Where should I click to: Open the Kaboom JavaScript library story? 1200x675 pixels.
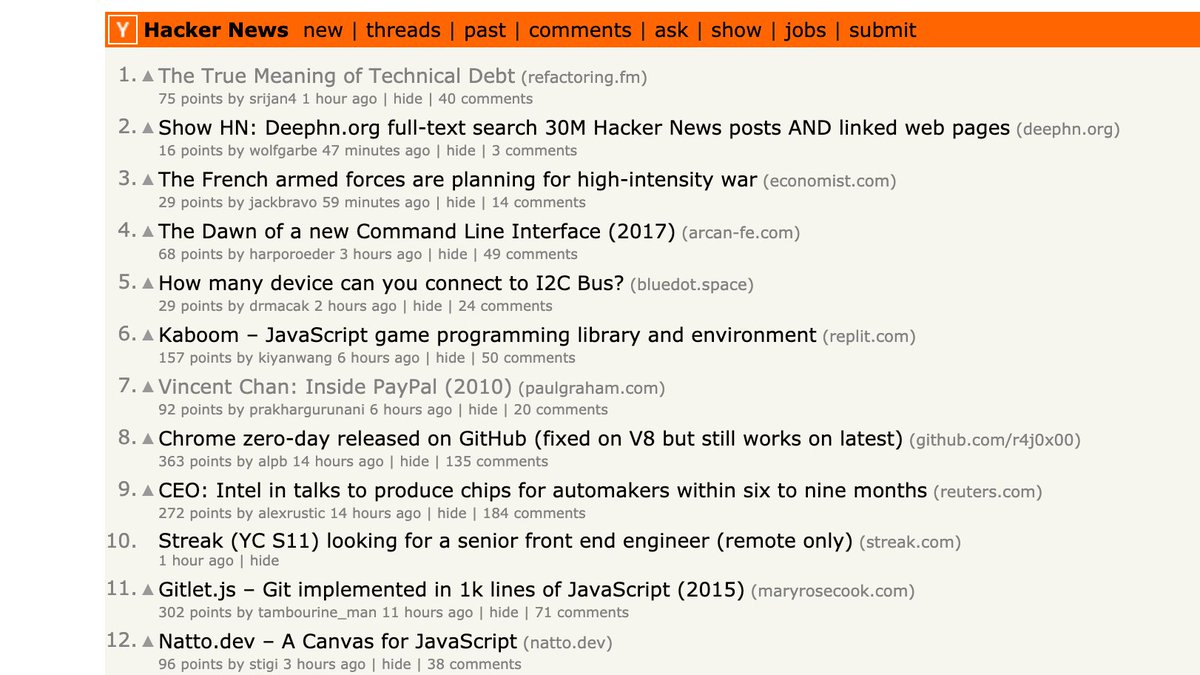(488, 335)
